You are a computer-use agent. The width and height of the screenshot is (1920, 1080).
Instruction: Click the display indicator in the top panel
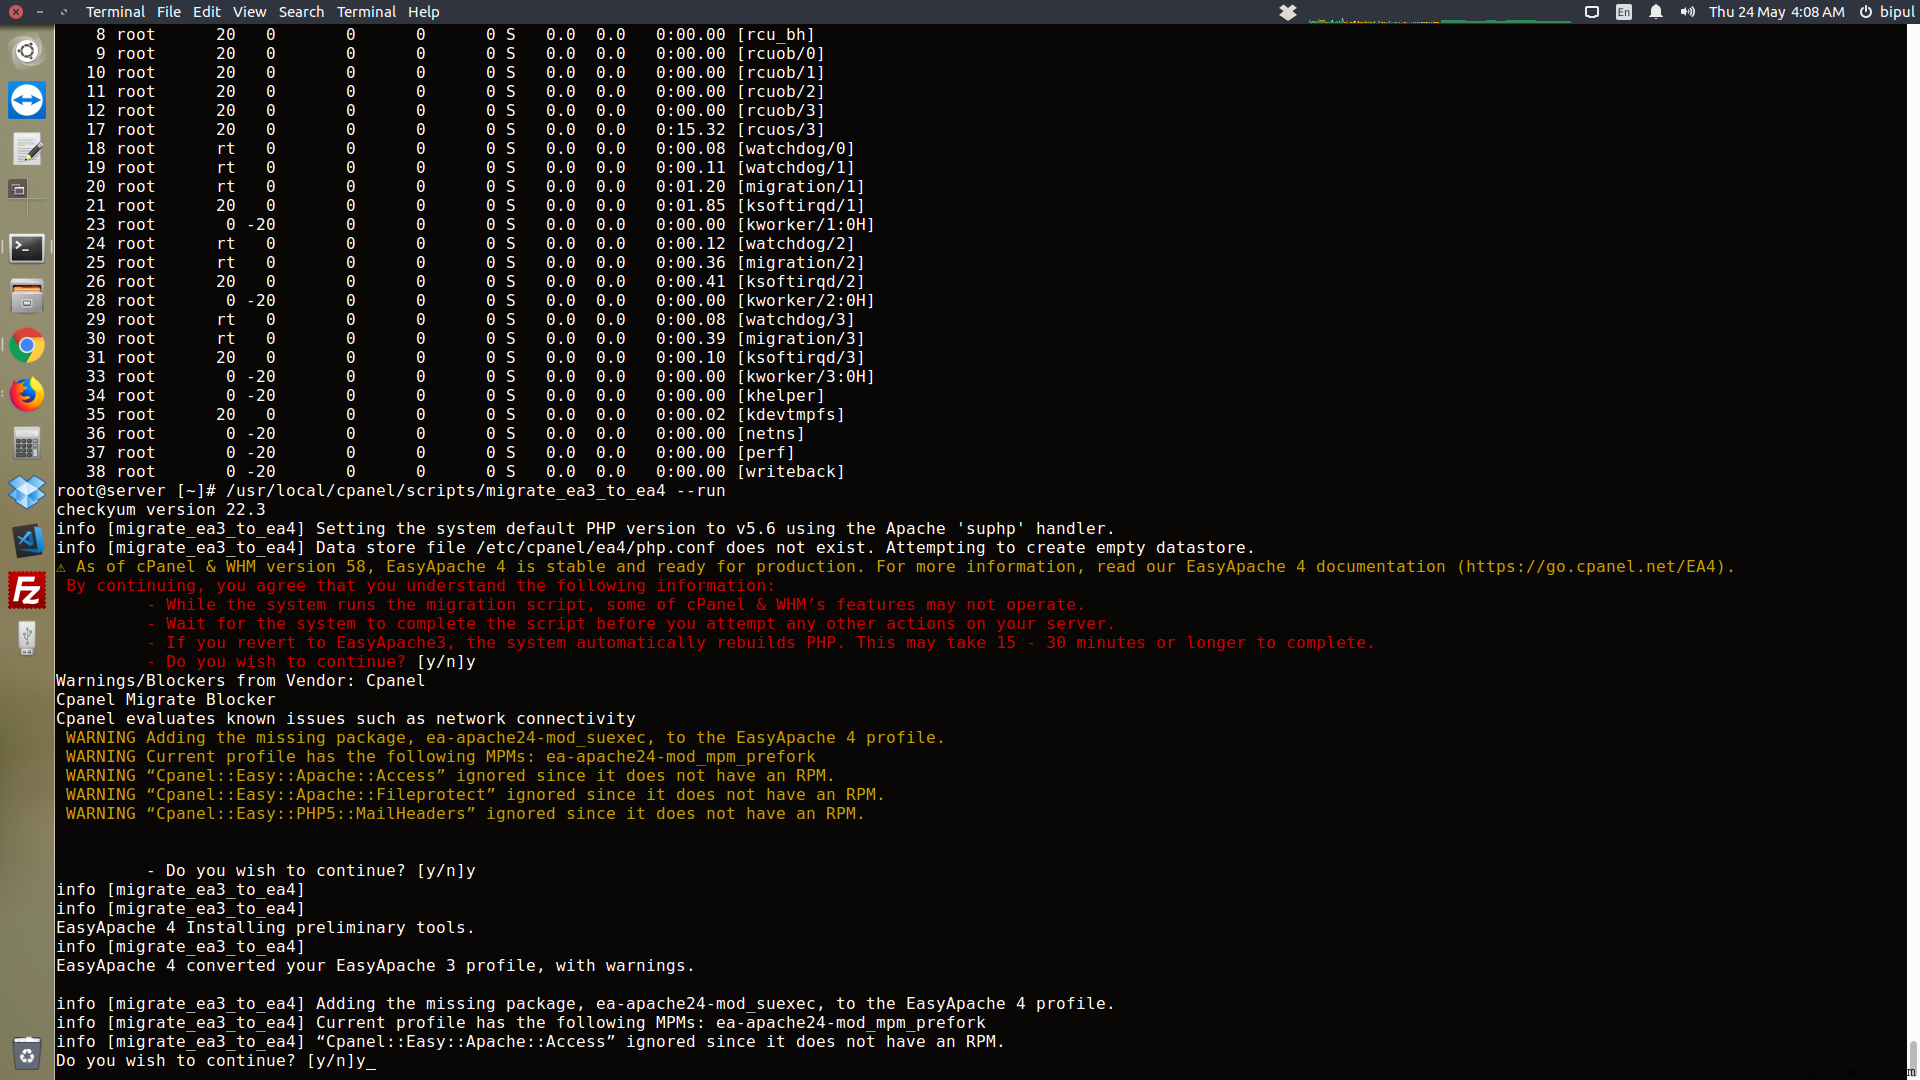coord(1592,12)
